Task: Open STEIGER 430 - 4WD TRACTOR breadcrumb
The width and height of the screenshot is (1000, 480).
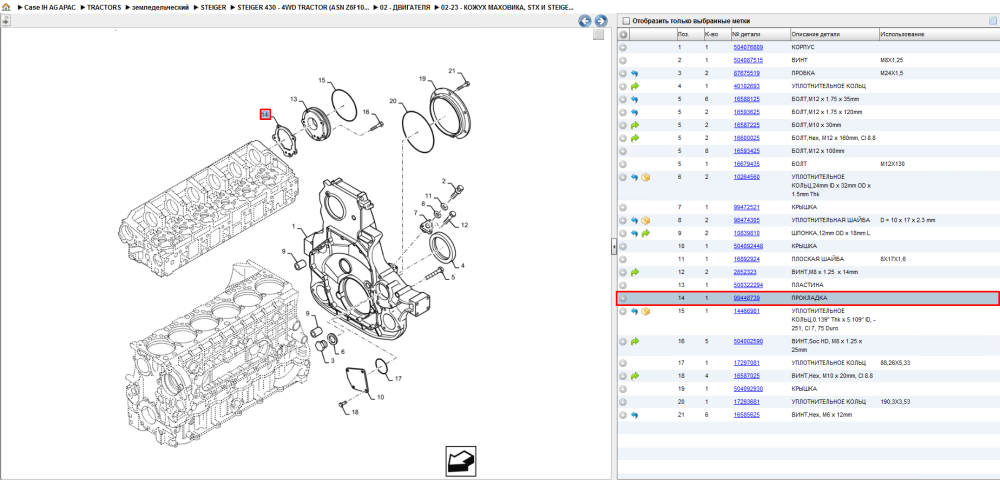Action: pyautogui.click(x=303, y=7)
